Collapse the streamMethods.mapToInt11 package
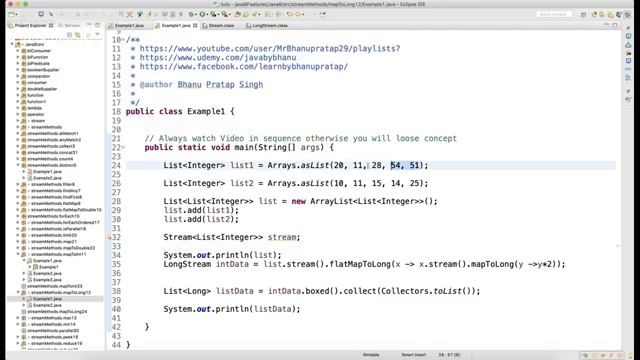 (x=18, y=254)
